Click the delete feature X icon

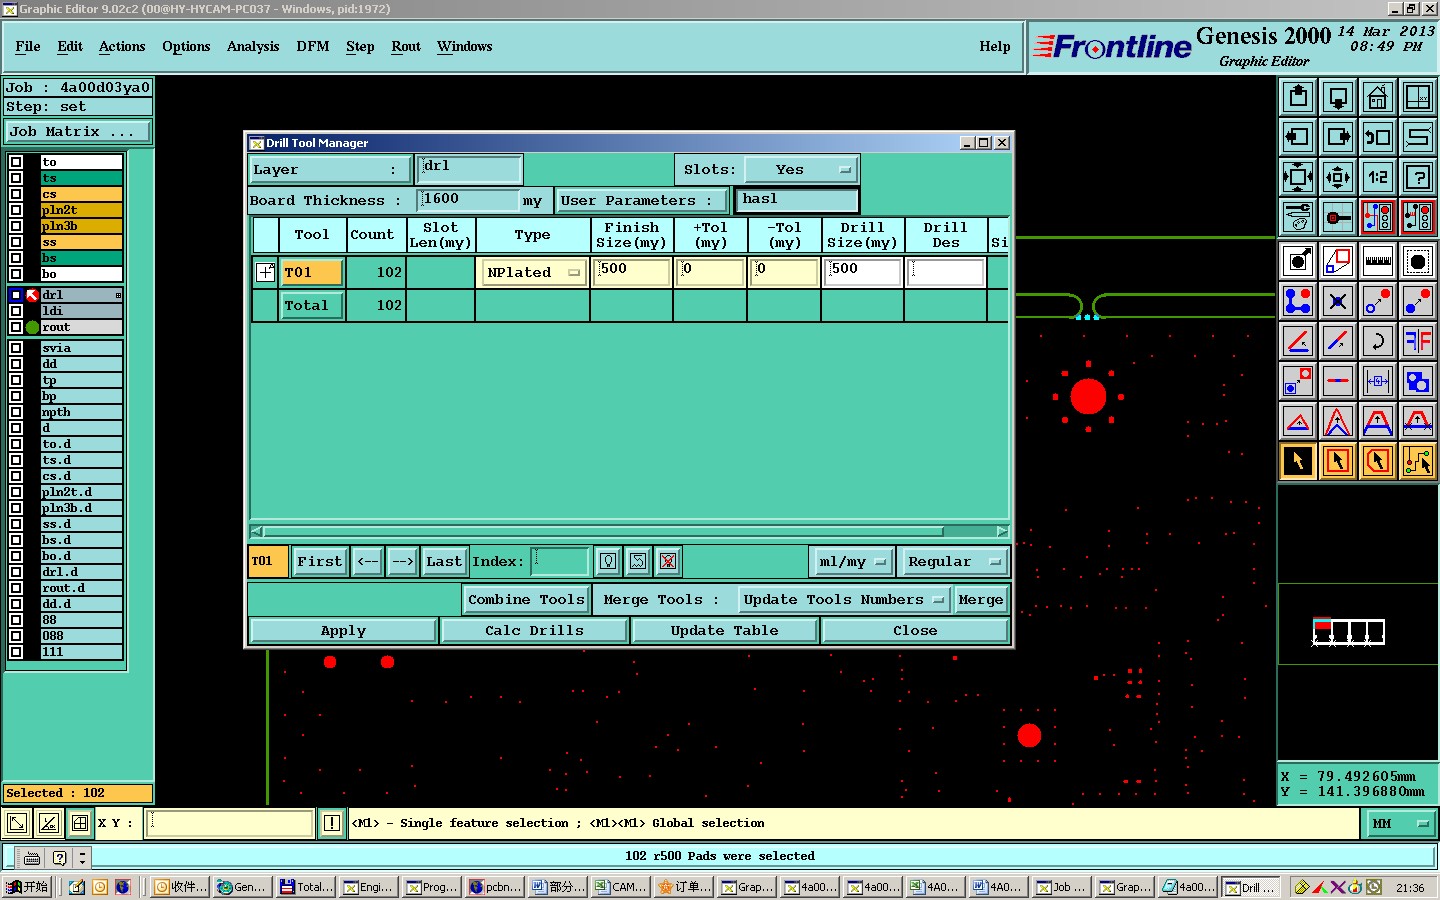1338,301
